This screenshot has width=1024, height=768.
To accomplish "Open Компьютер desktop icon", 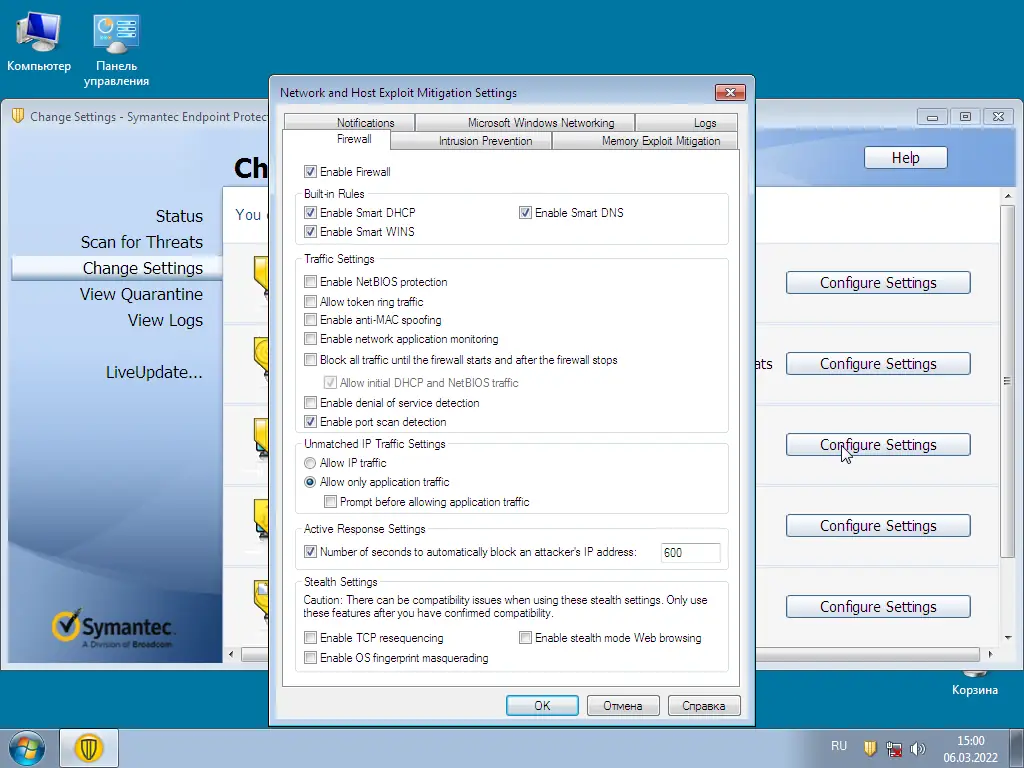I will pos(39,42).
